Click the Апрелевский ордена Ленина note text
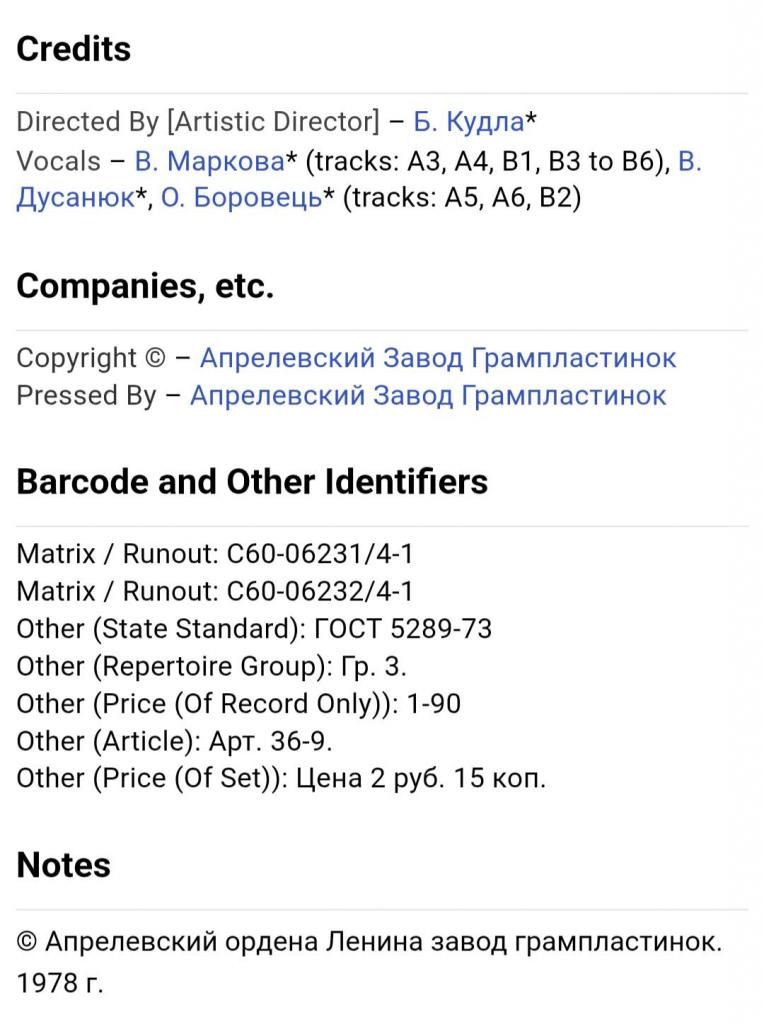 pyautogui.click(x=369, y=942)
